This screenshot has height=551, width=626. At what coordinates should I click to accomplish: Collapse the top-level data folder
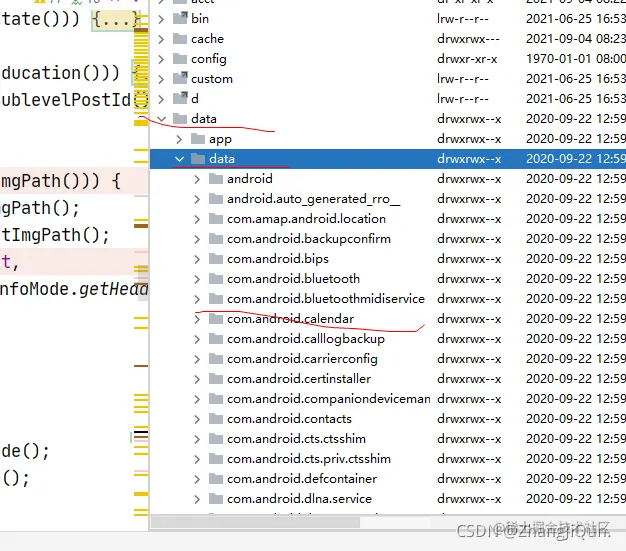(x=161, y=119)
